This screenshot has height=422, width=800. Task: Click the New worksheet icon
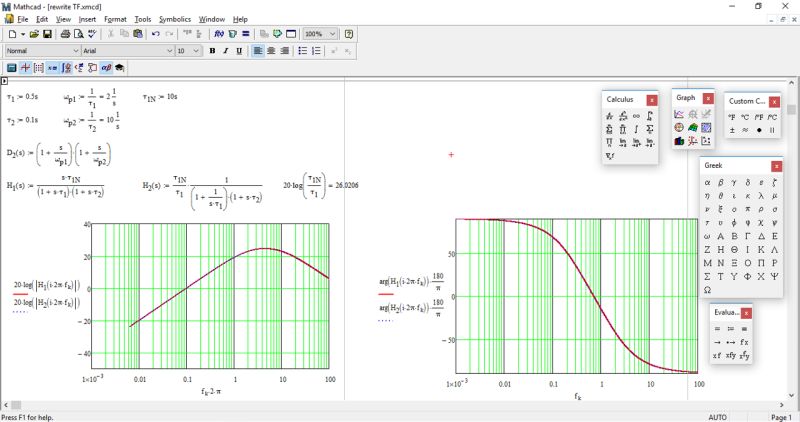pos(12,34)
